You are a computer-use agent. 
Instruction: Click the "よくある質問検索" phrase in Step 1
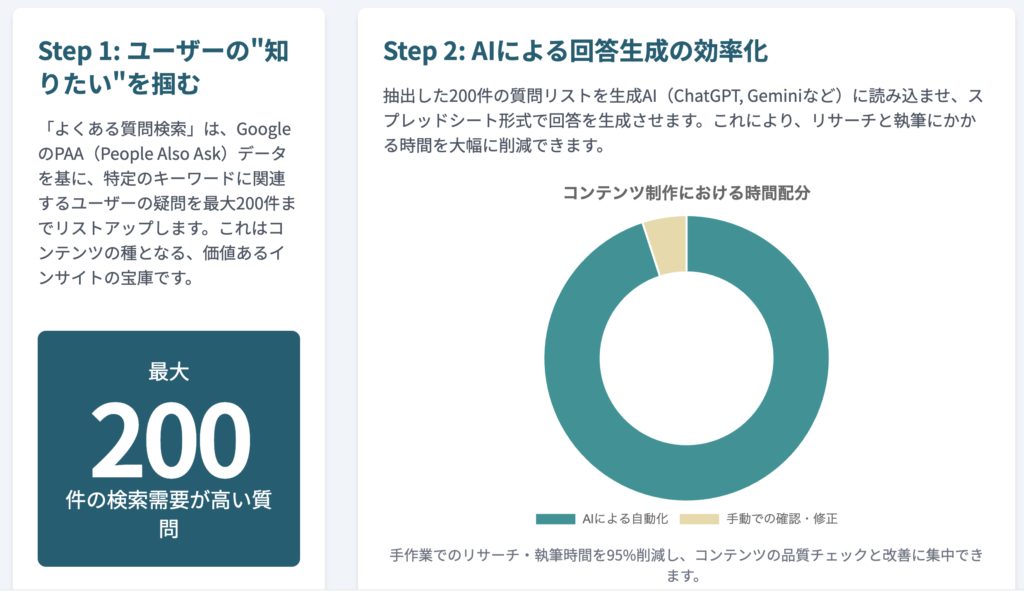(x=112, y=131)
